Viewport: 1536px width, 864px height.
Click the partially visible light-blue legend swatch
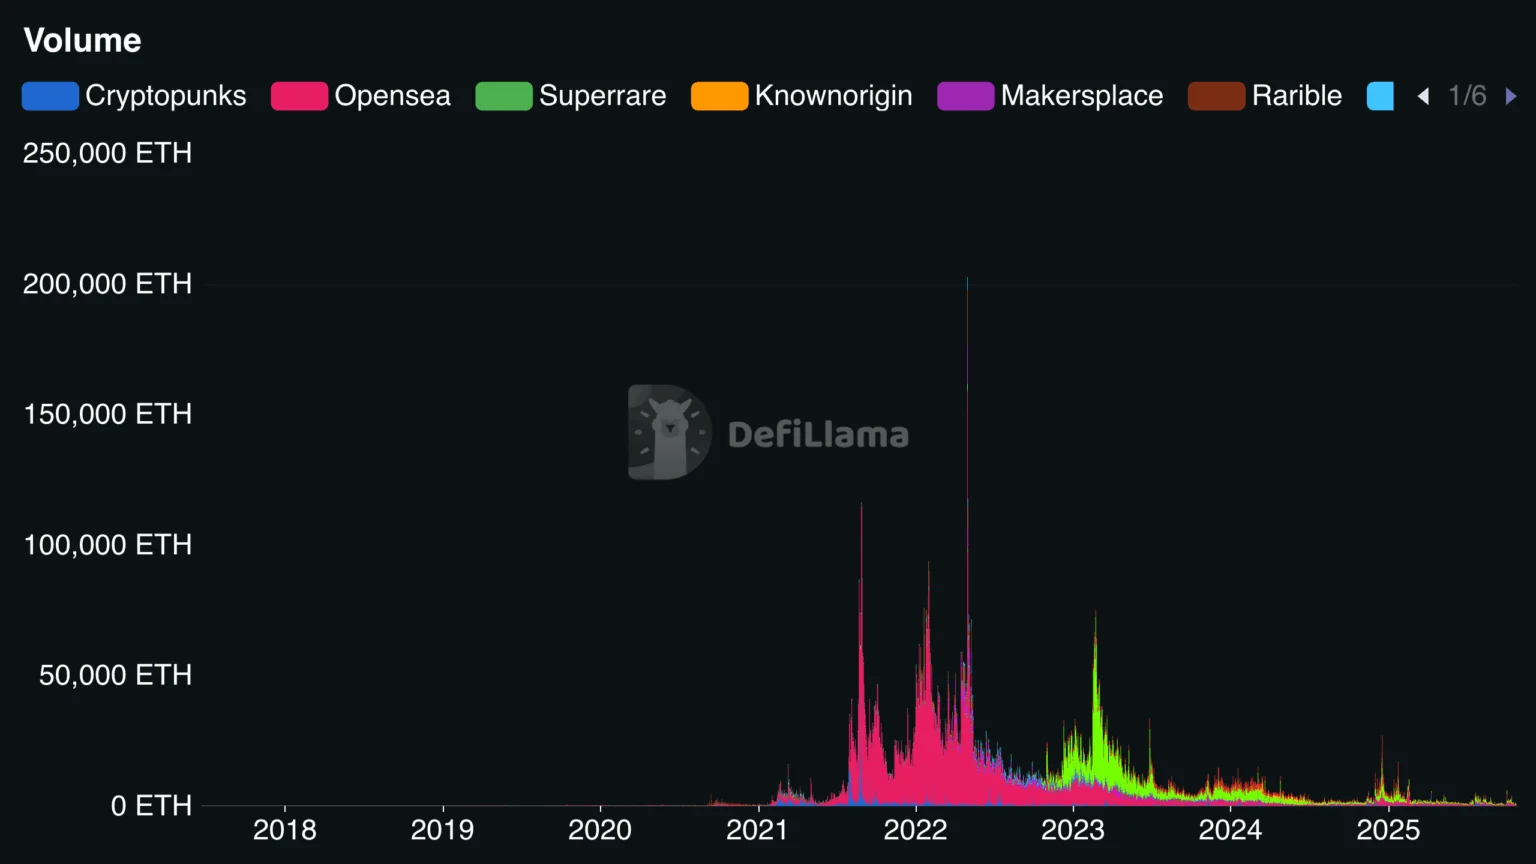tap(1380, 96)
